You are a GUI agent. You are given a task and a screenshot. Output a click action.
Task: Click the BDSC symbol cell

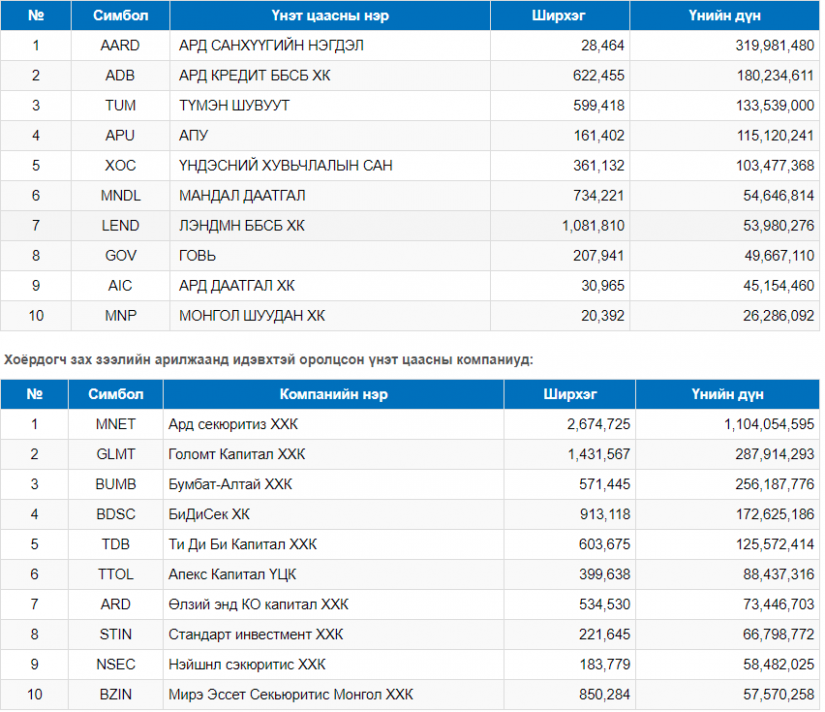(x=115, y=514)
